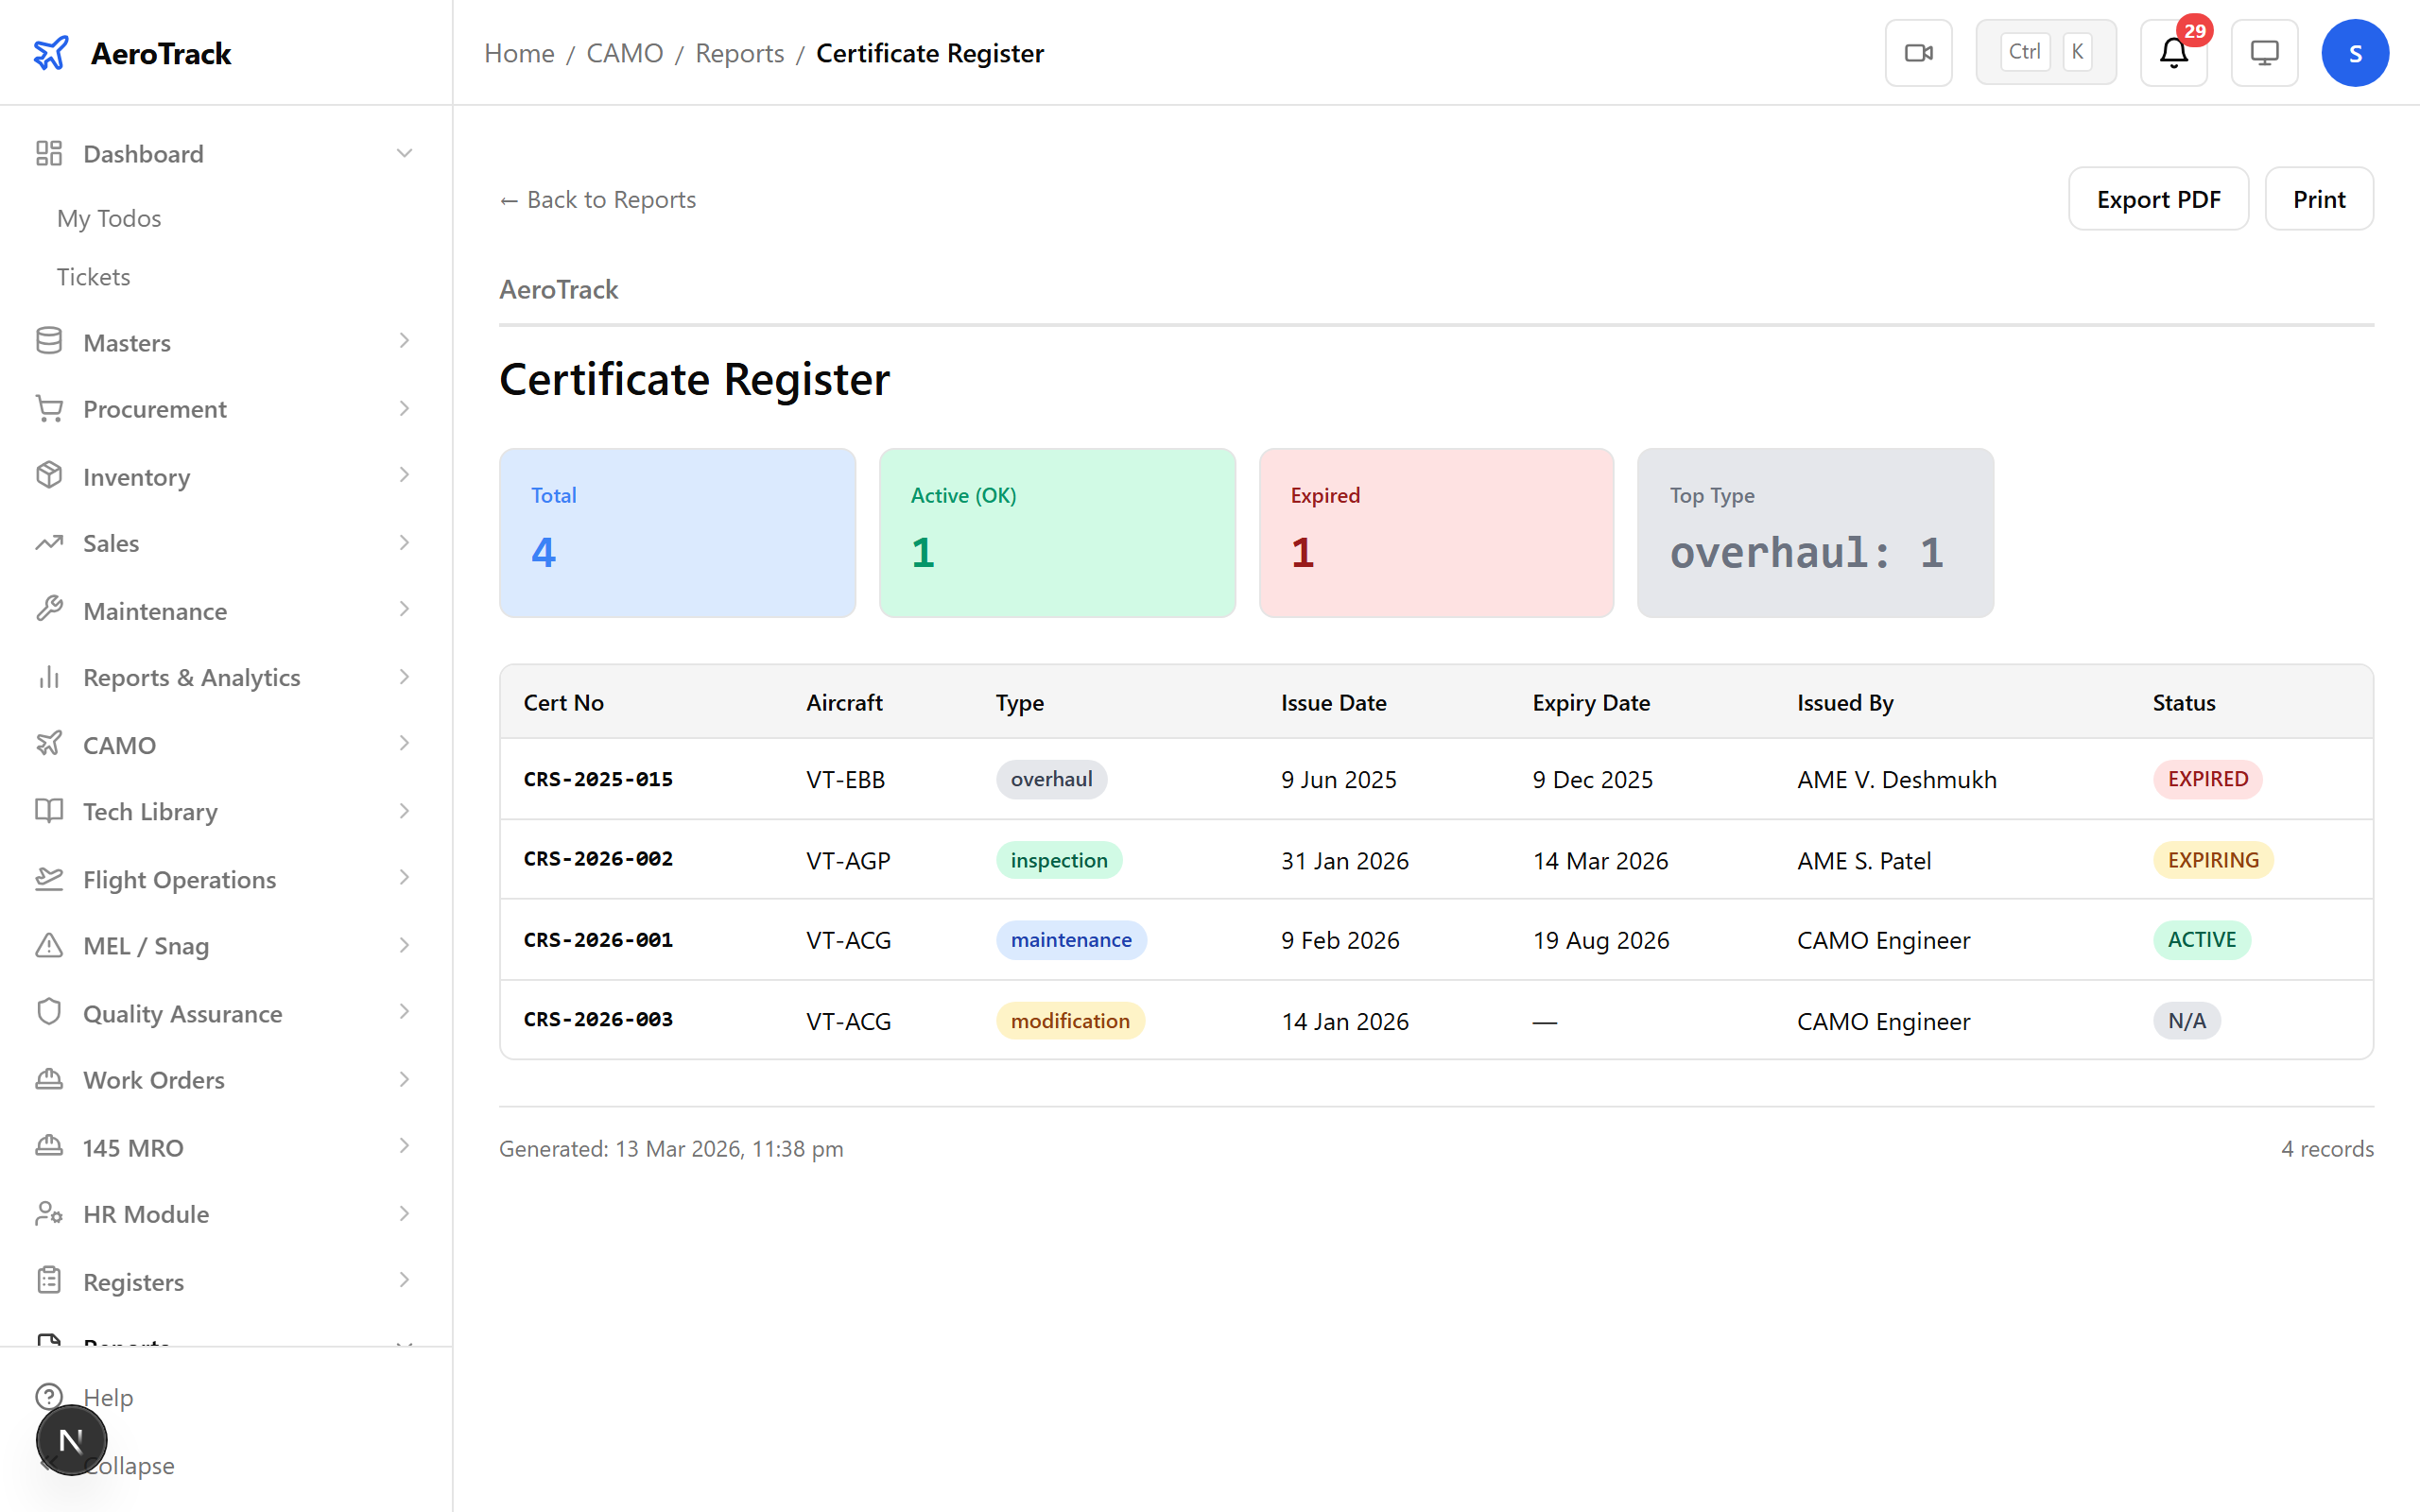
Task: Expand the HR Module section
Action: point(404,1213)
